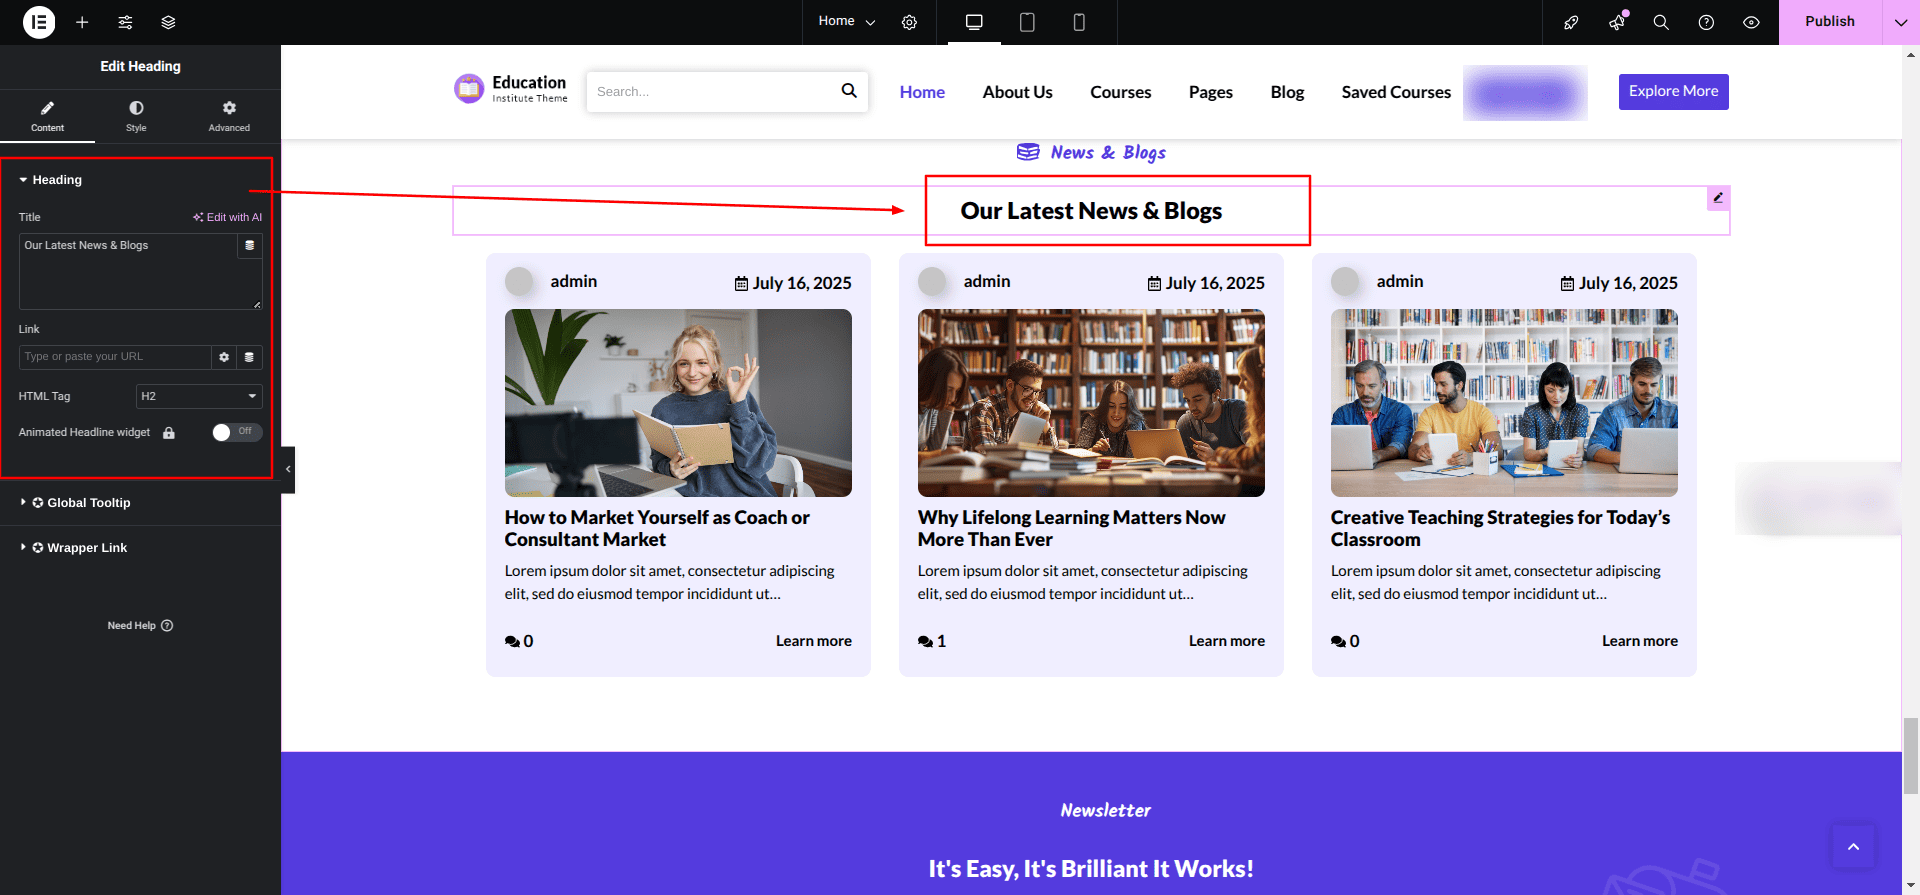Click the woman with notebook post image
The height and width of the screenshot is (895, 1920).
pyautogui.click(x=678, y=403)
